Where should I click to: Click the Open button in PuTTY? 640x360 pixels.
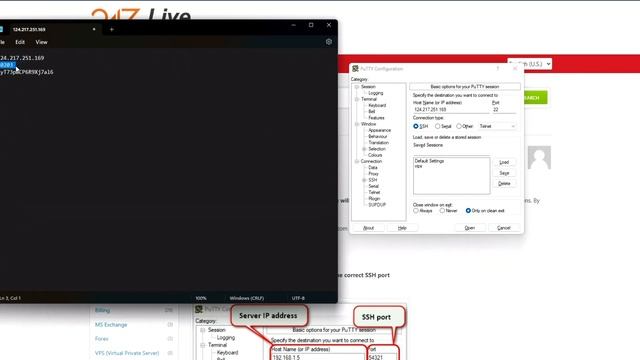(x=470, y=228)
